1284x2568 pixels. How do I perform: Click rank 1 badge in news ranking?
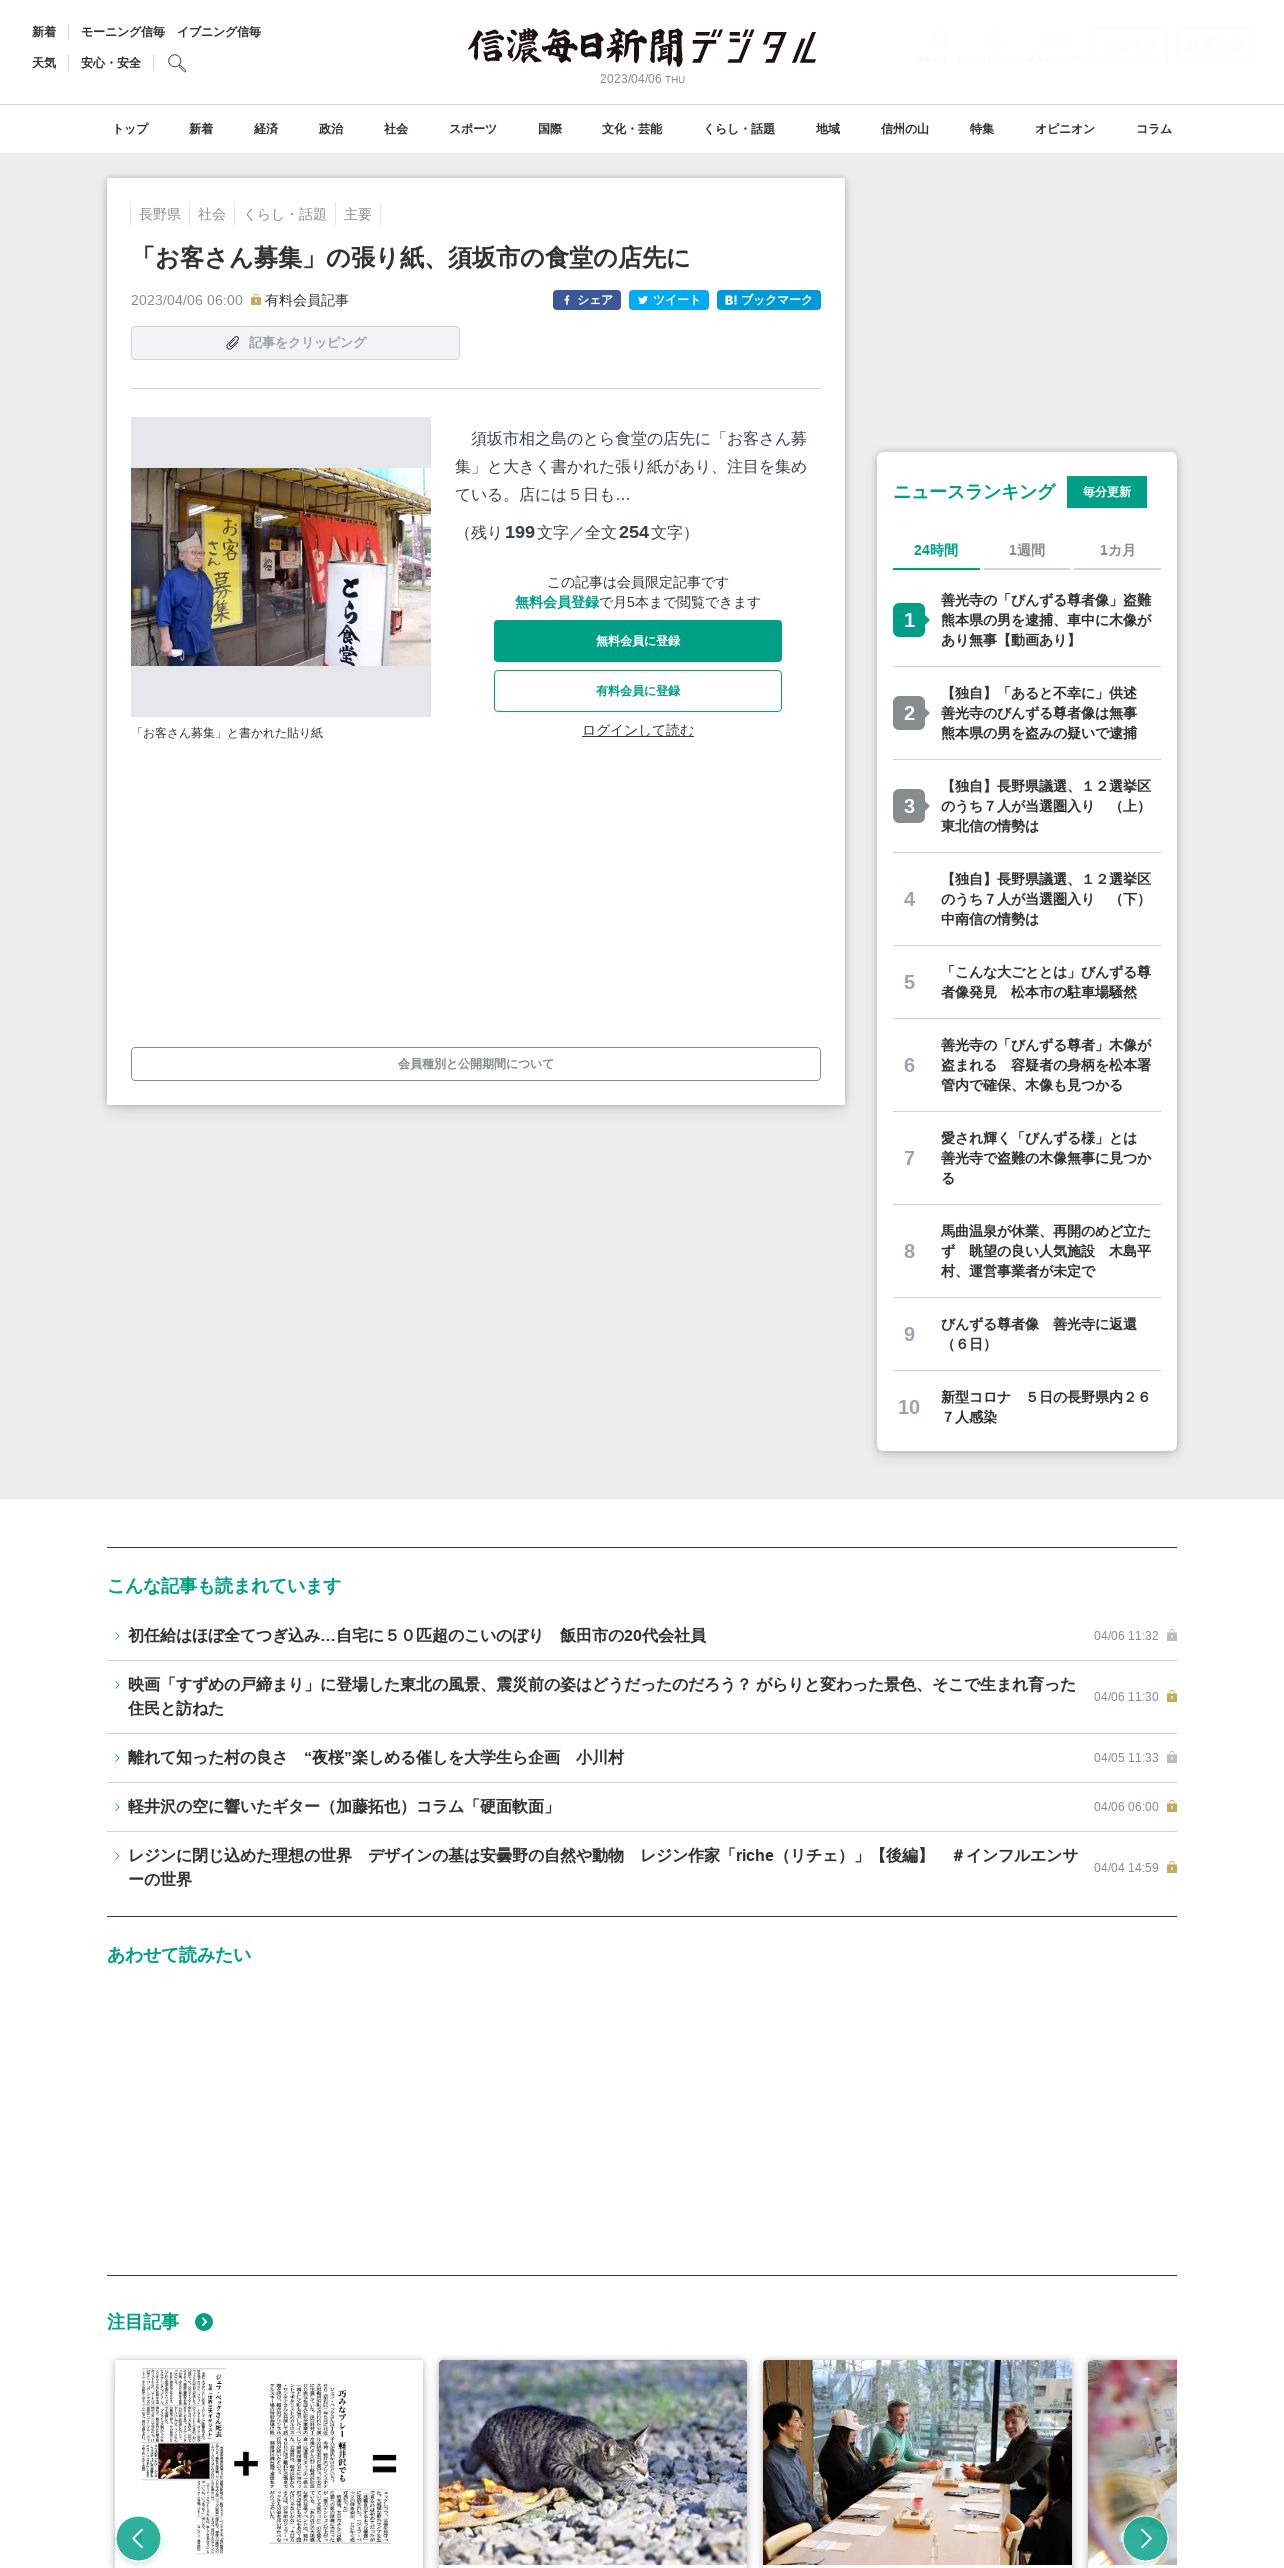(909, 620)
